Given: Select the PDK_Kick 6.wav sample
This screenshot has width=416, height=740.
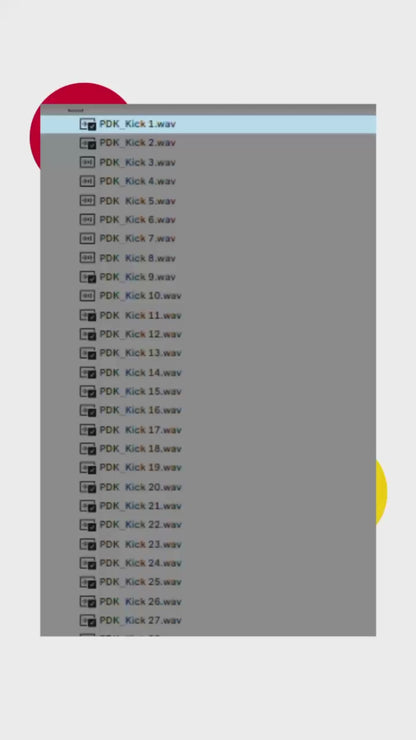Looking at the screenshot, I should coord(208,219).
